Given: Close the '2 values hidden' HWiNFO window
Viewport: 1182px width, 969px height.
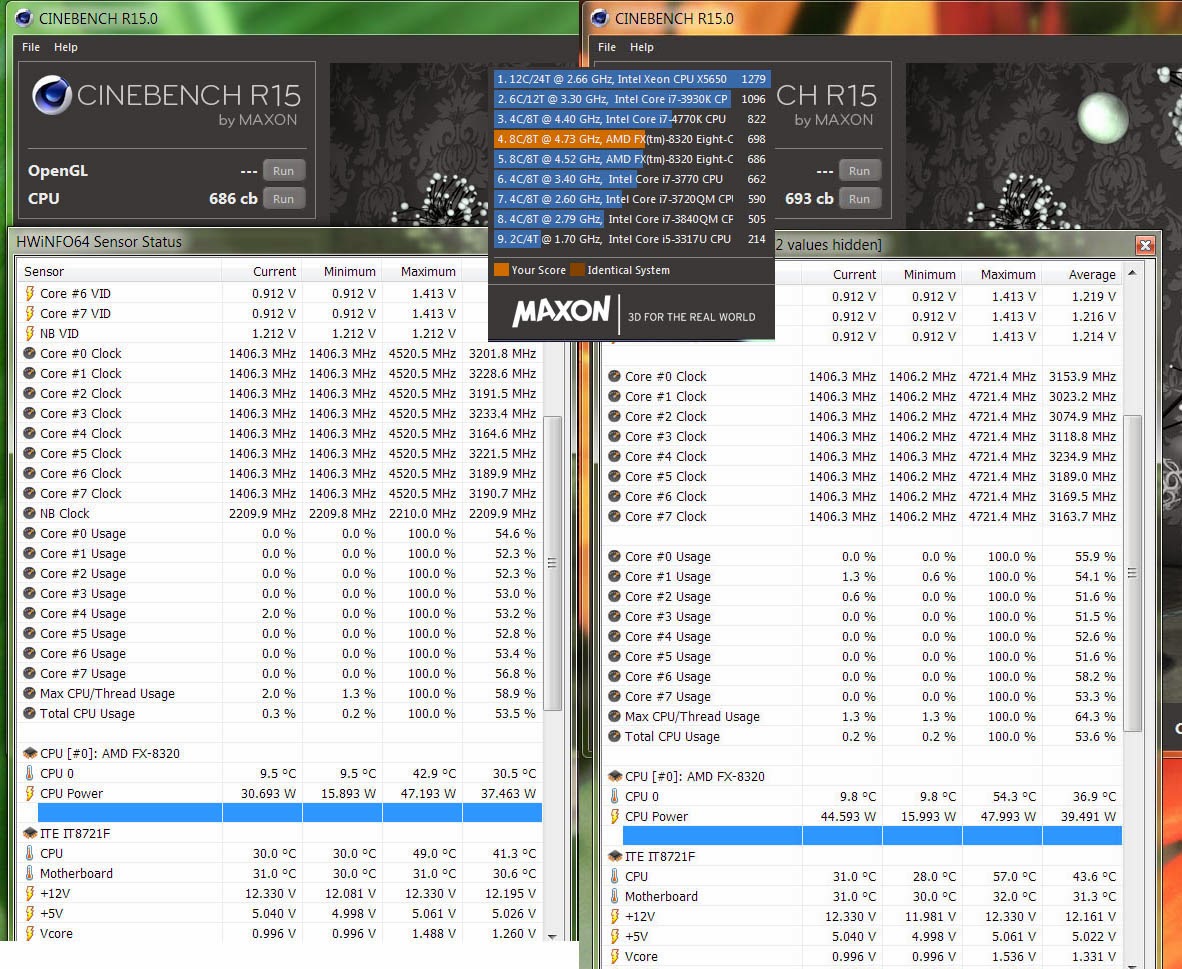Looking at the screenshot, I should 1145,245.
